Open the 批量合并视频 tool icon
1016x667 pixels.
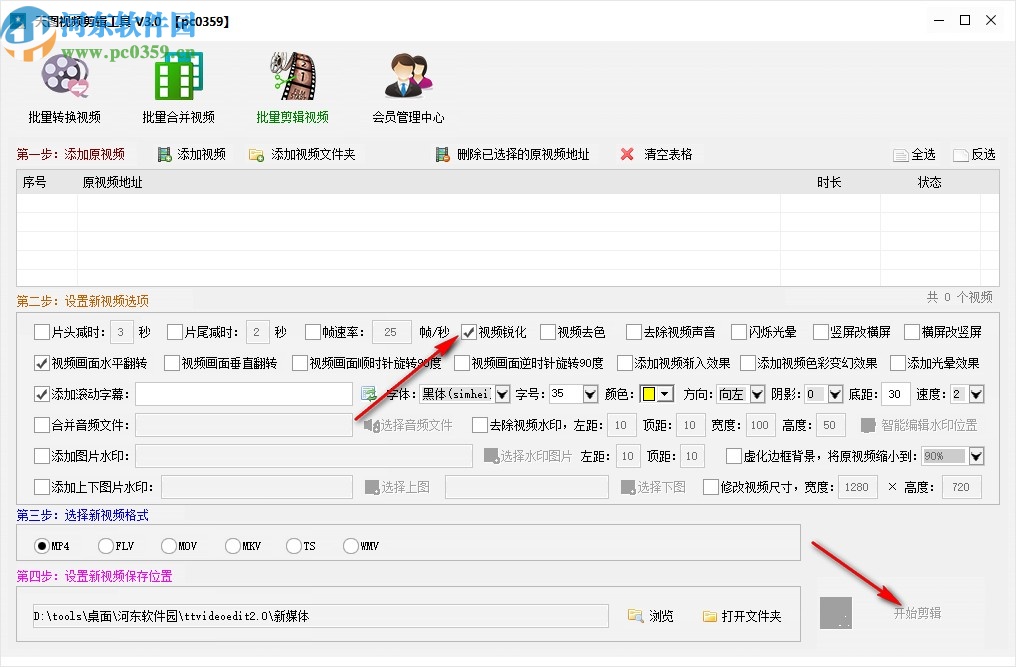(x=179, y=76)
